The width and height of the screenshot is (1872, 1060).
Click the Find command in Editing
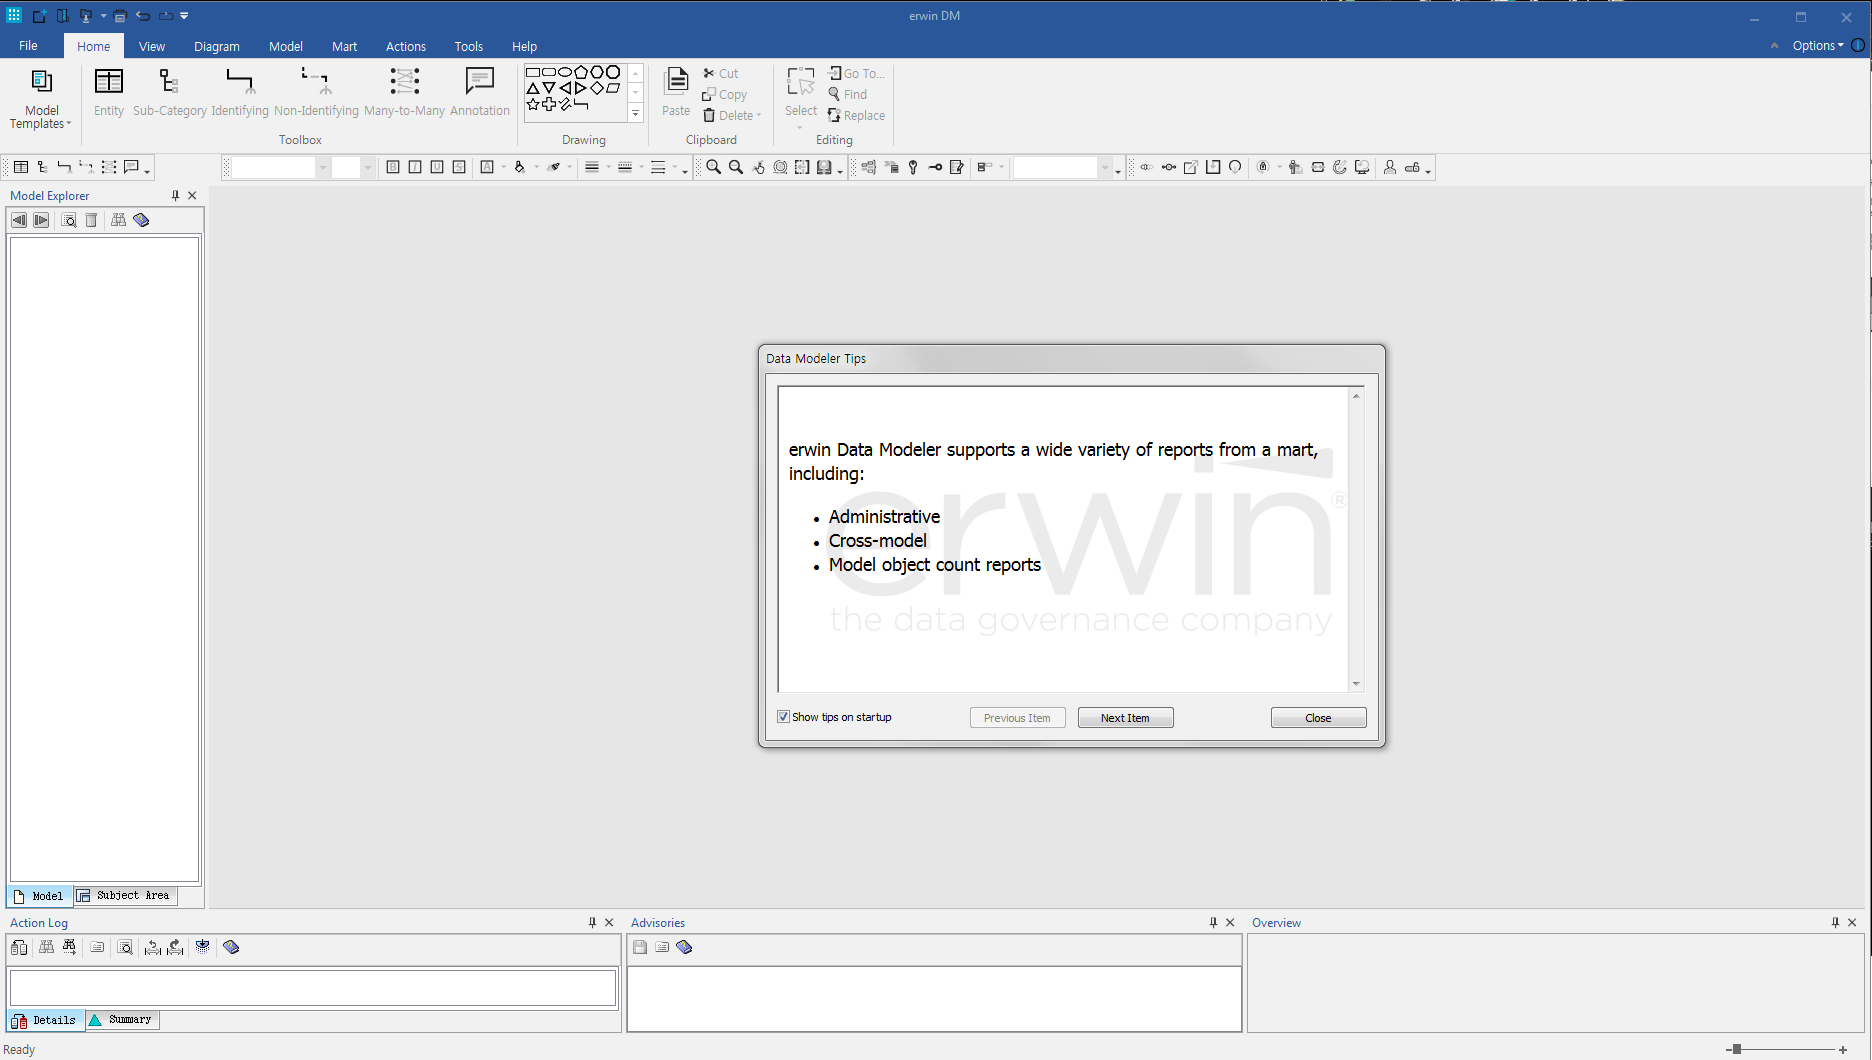[x=847, y=94]
